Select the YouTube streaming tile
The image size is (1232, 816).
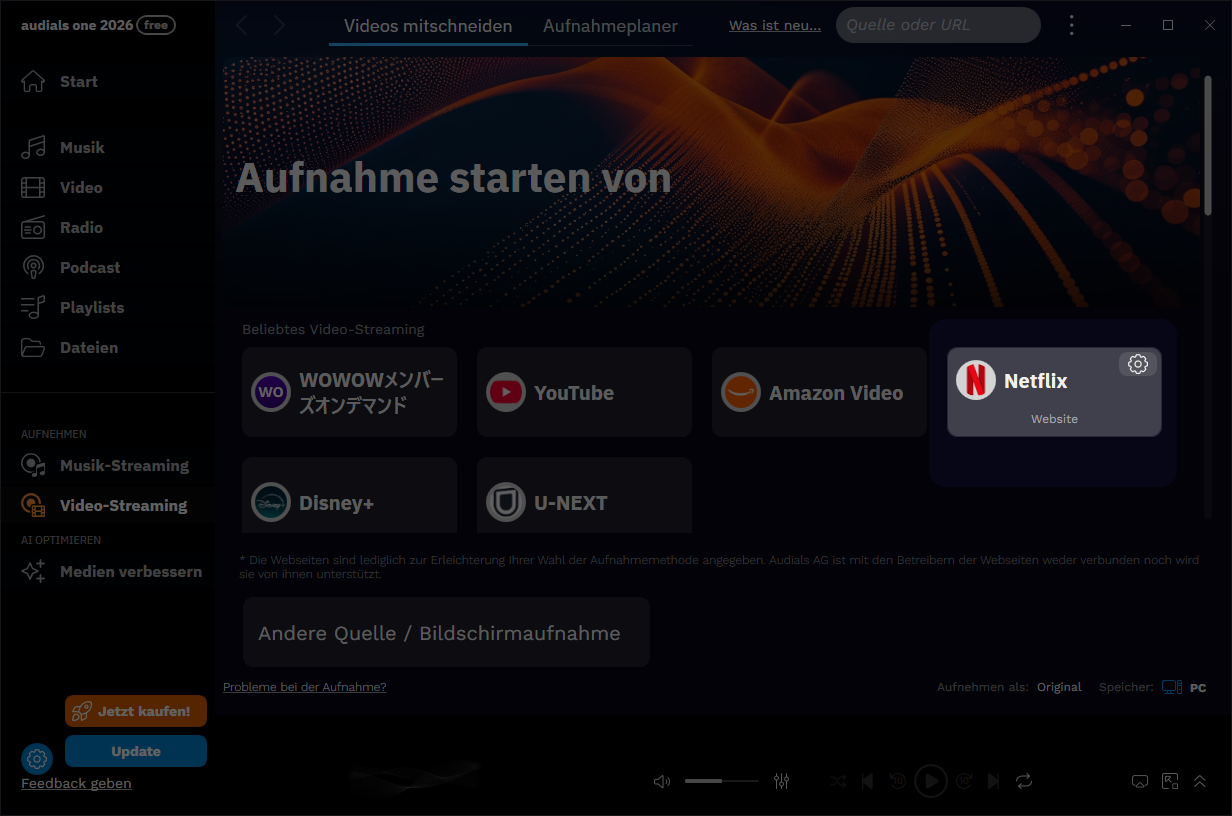point(584,392)
